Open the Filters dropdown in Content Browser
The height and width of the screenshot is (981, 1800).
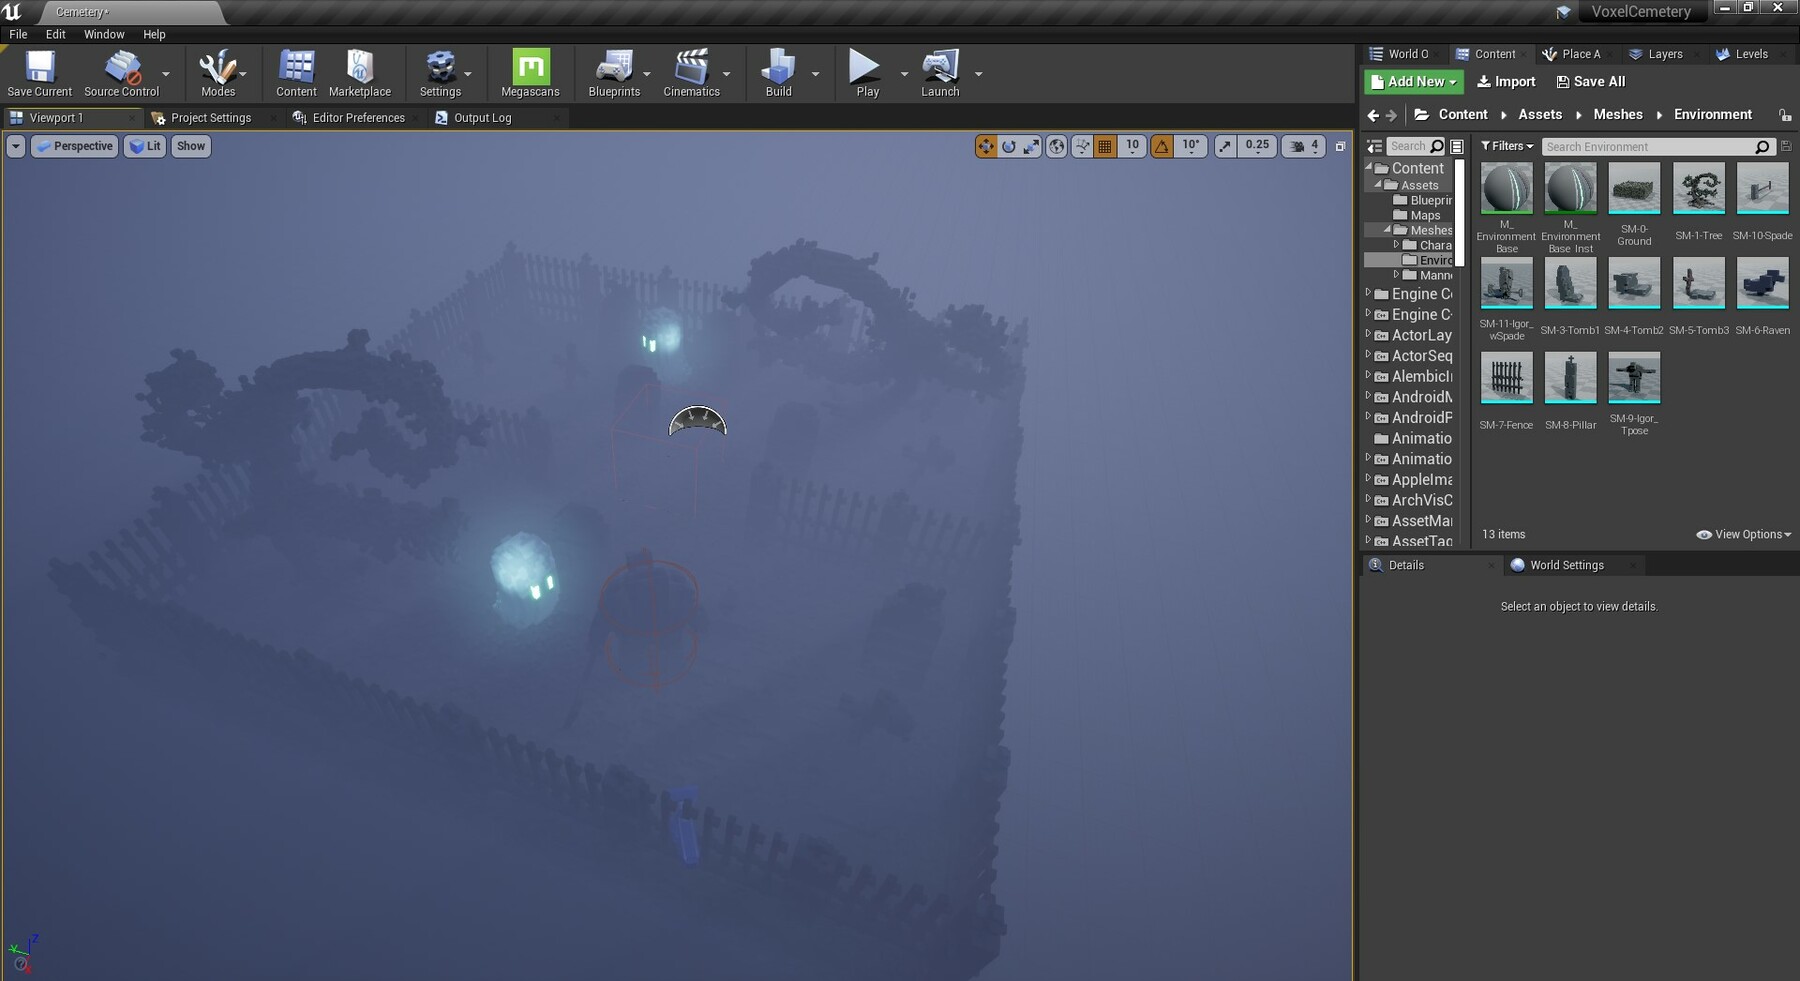coord(1506,146)
